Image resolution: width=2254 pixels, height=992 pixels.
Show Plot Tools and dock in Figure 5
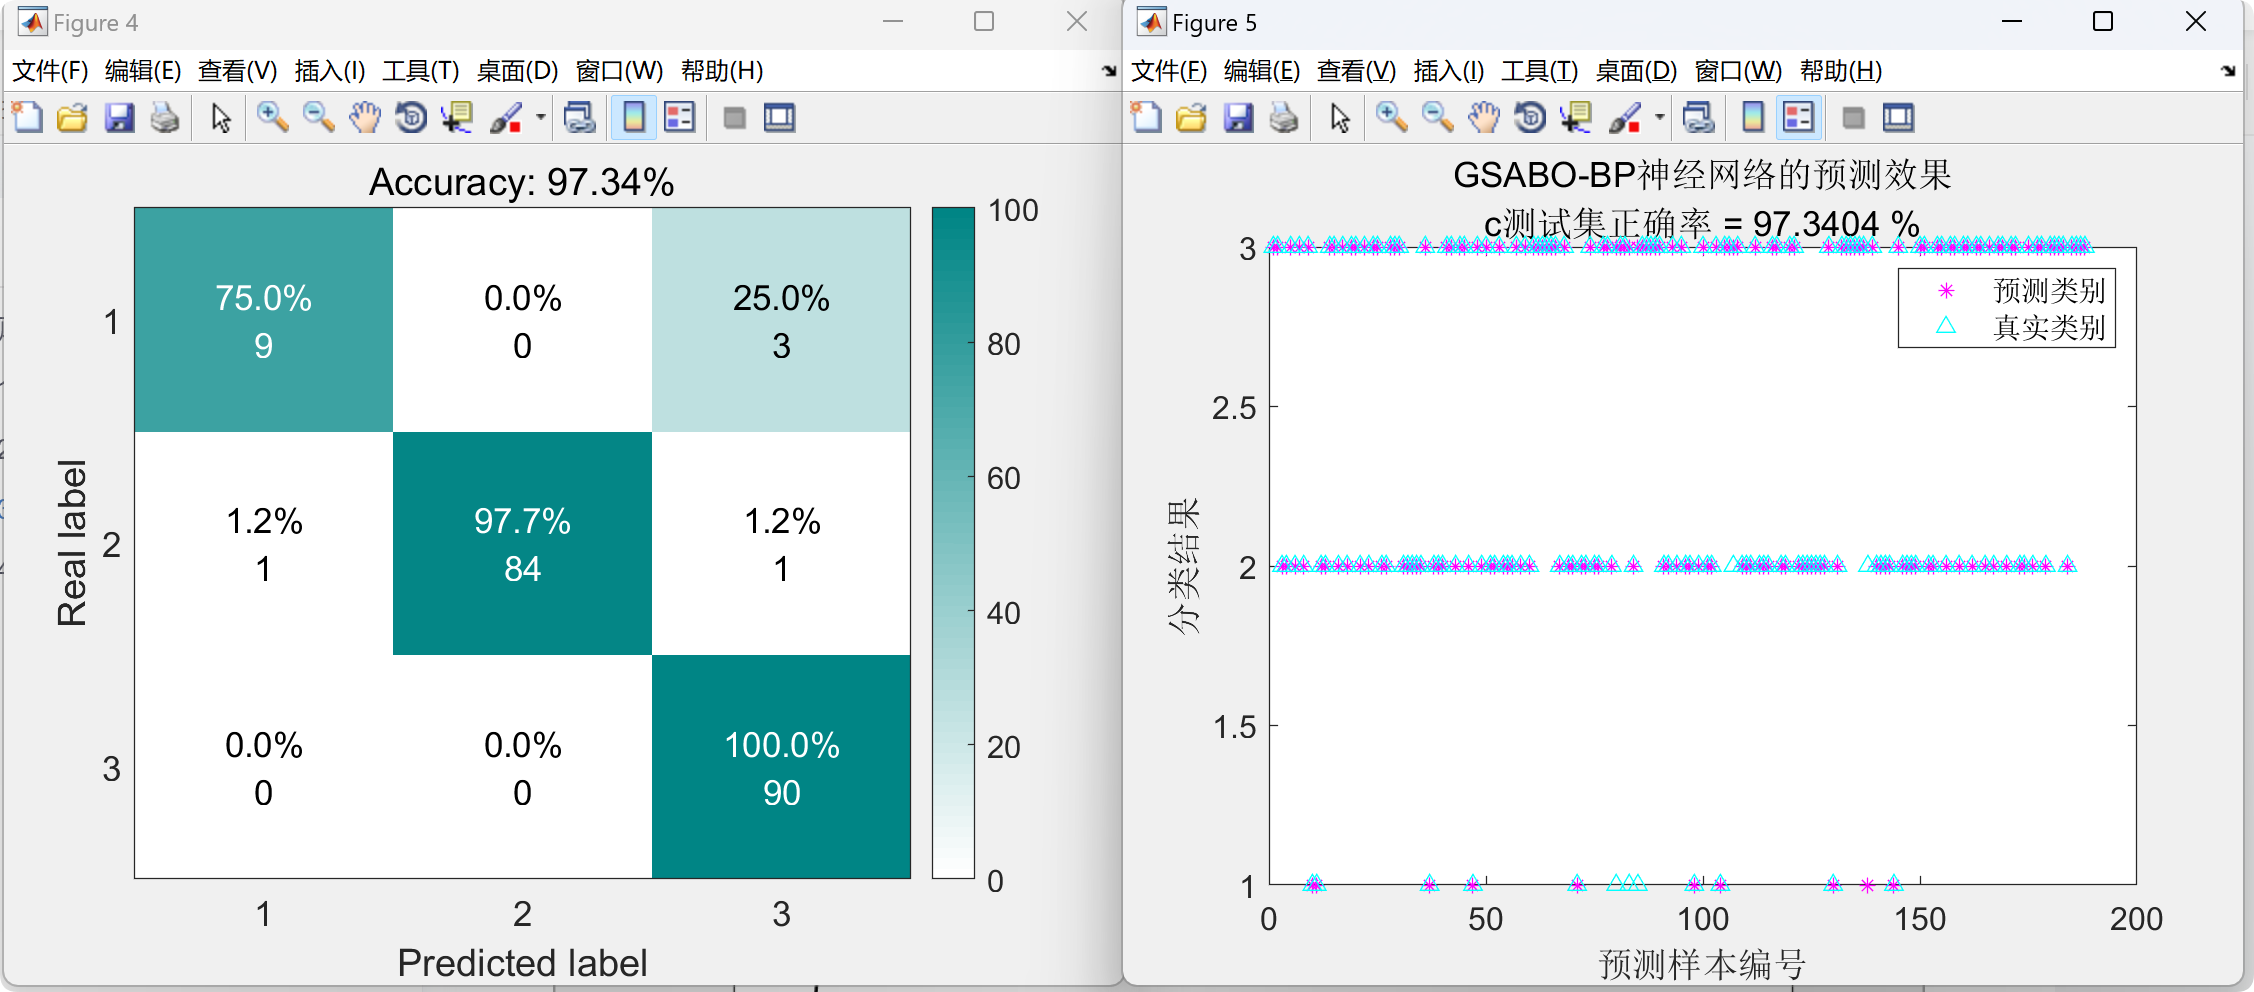1899,118
